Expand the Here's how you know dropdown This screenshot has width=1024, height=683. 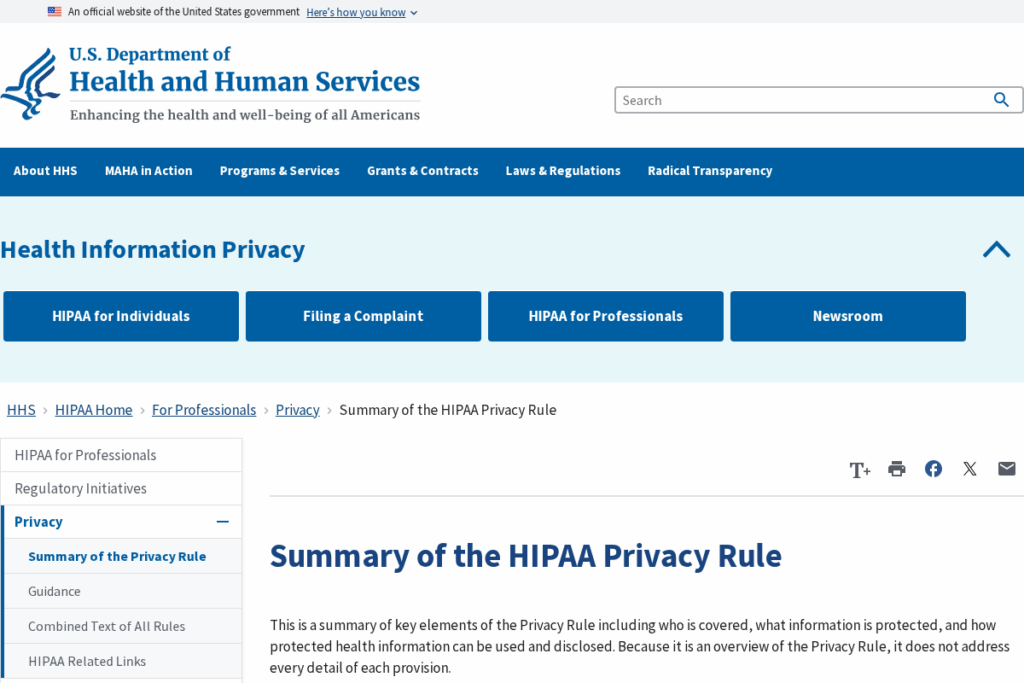click(362, 12)
